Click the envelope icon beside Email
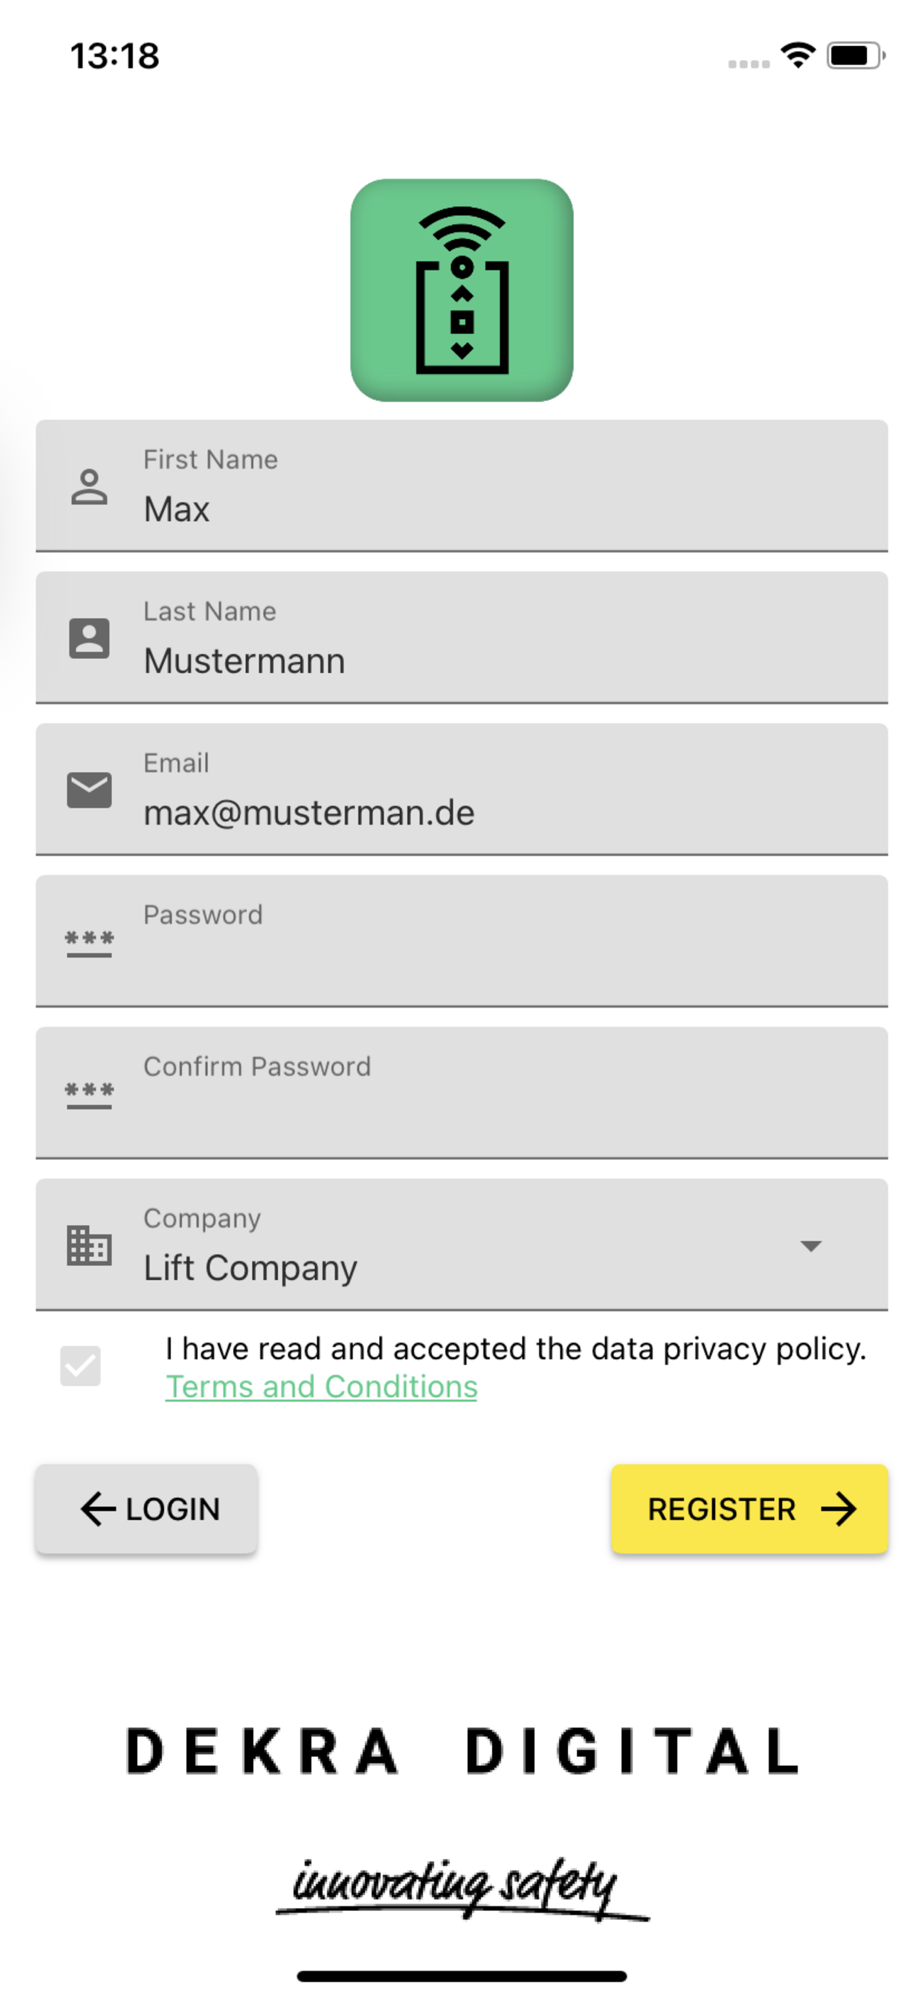The width and height of the screenshot is (924, 2000). tap(89, 790)
